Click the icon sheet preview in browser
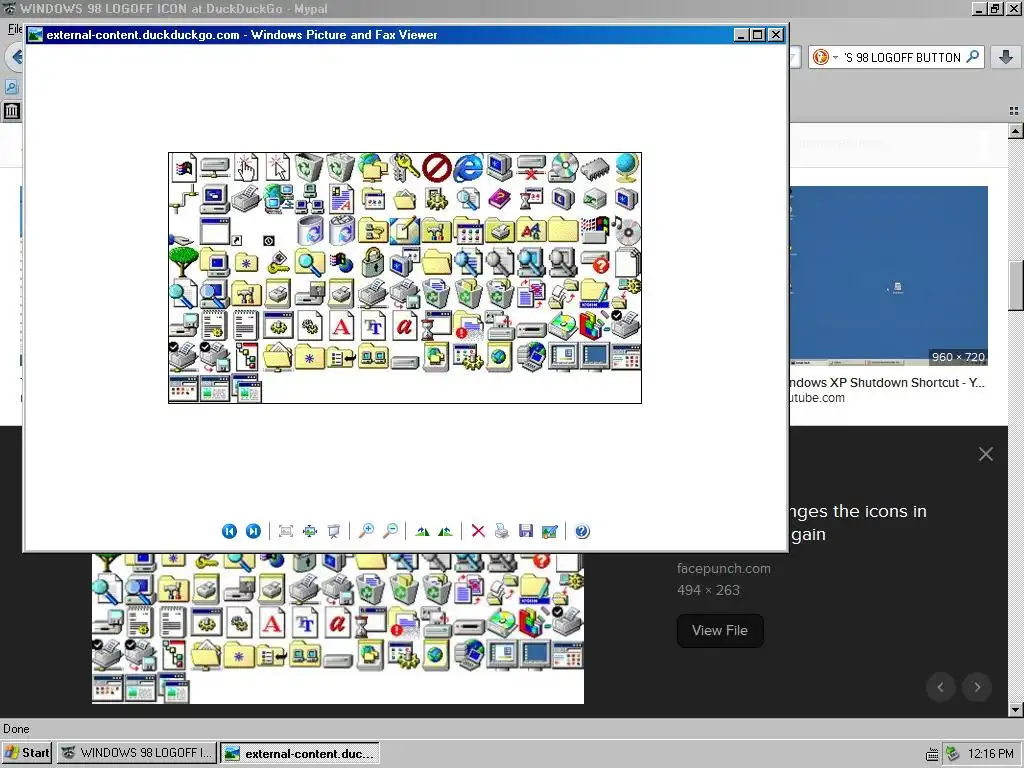 pos(338,628)
